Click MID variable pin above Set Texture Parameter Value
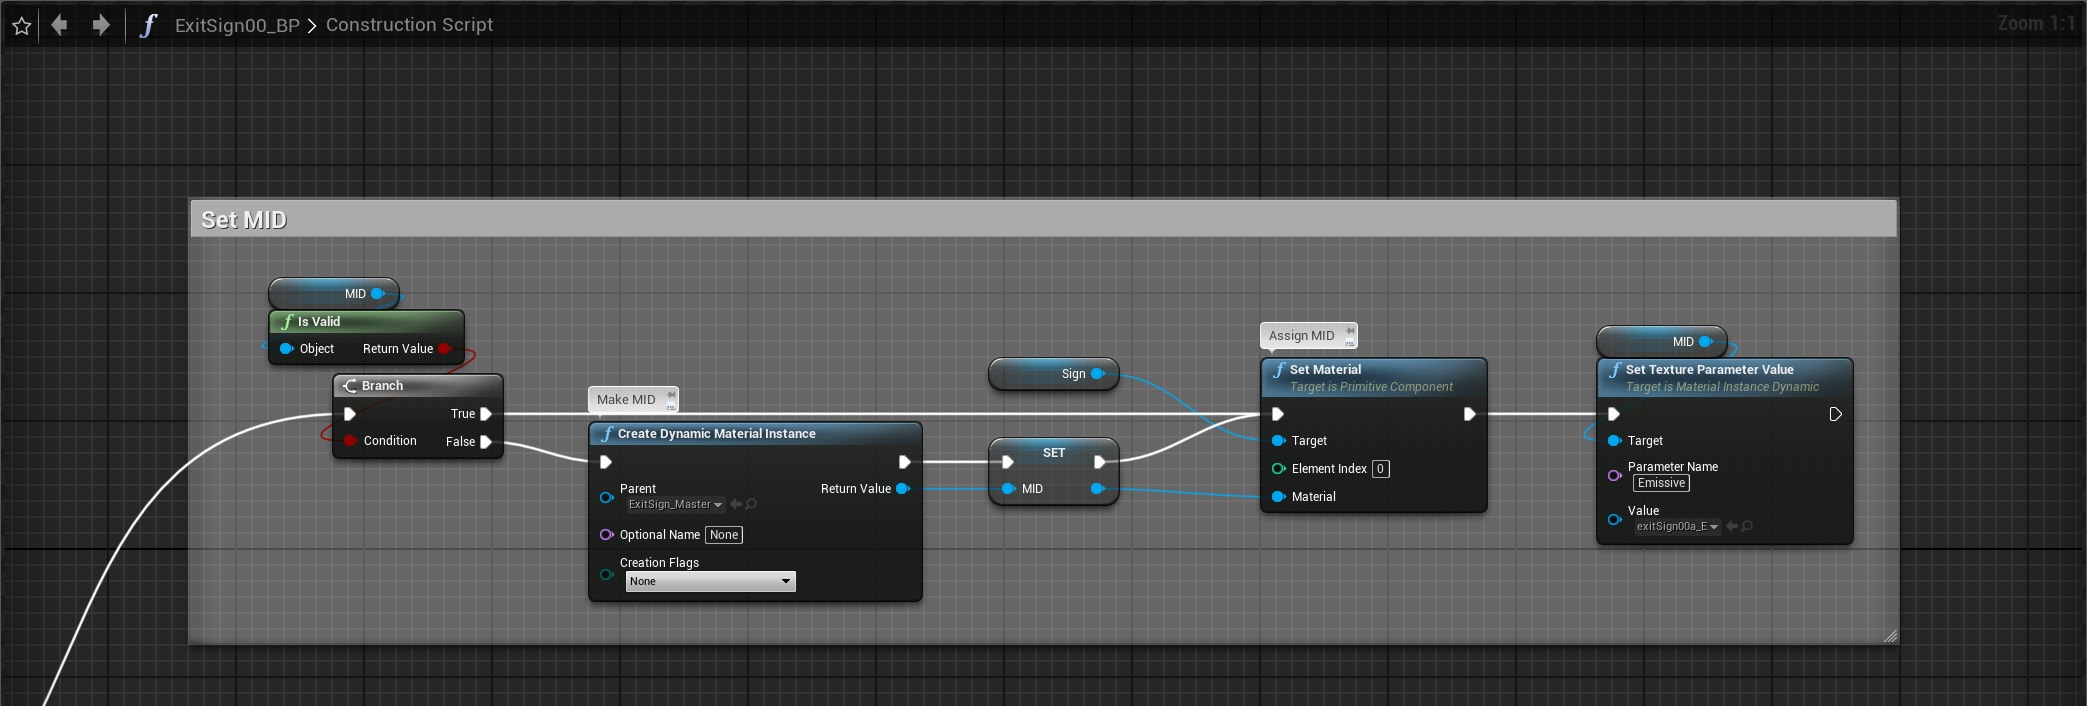 1706,342
